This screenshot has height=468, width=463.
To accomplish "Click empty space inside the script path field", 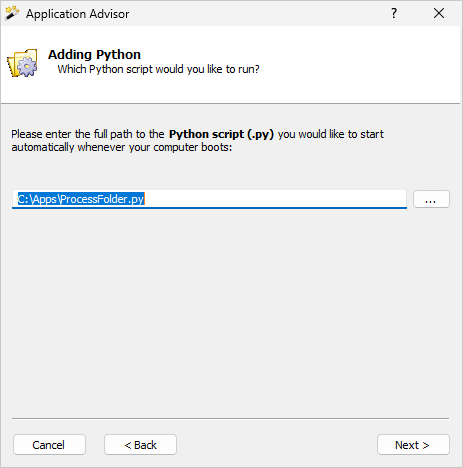I will tap(275, 199).
